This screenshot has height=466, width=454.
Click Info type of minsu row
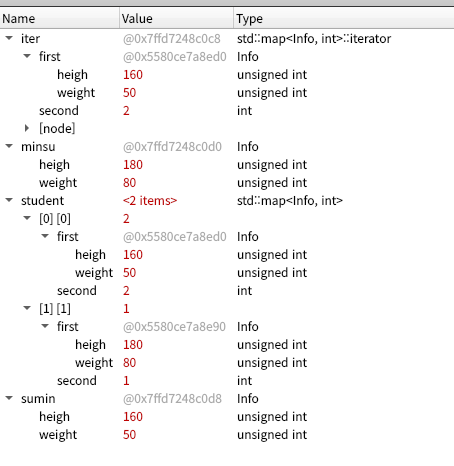click(248, 147)
